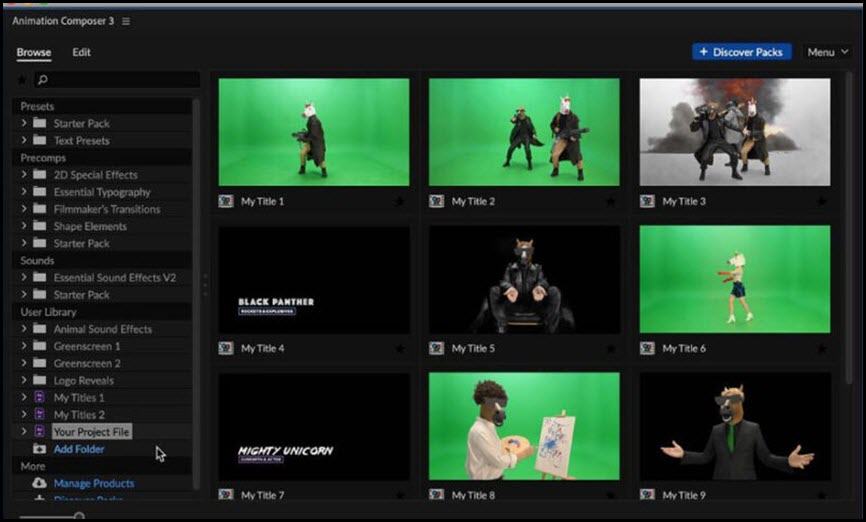Adjust the thumbnail size slider handle
The width and height of the screenshot is (866, 522).
tap(79, 516)
